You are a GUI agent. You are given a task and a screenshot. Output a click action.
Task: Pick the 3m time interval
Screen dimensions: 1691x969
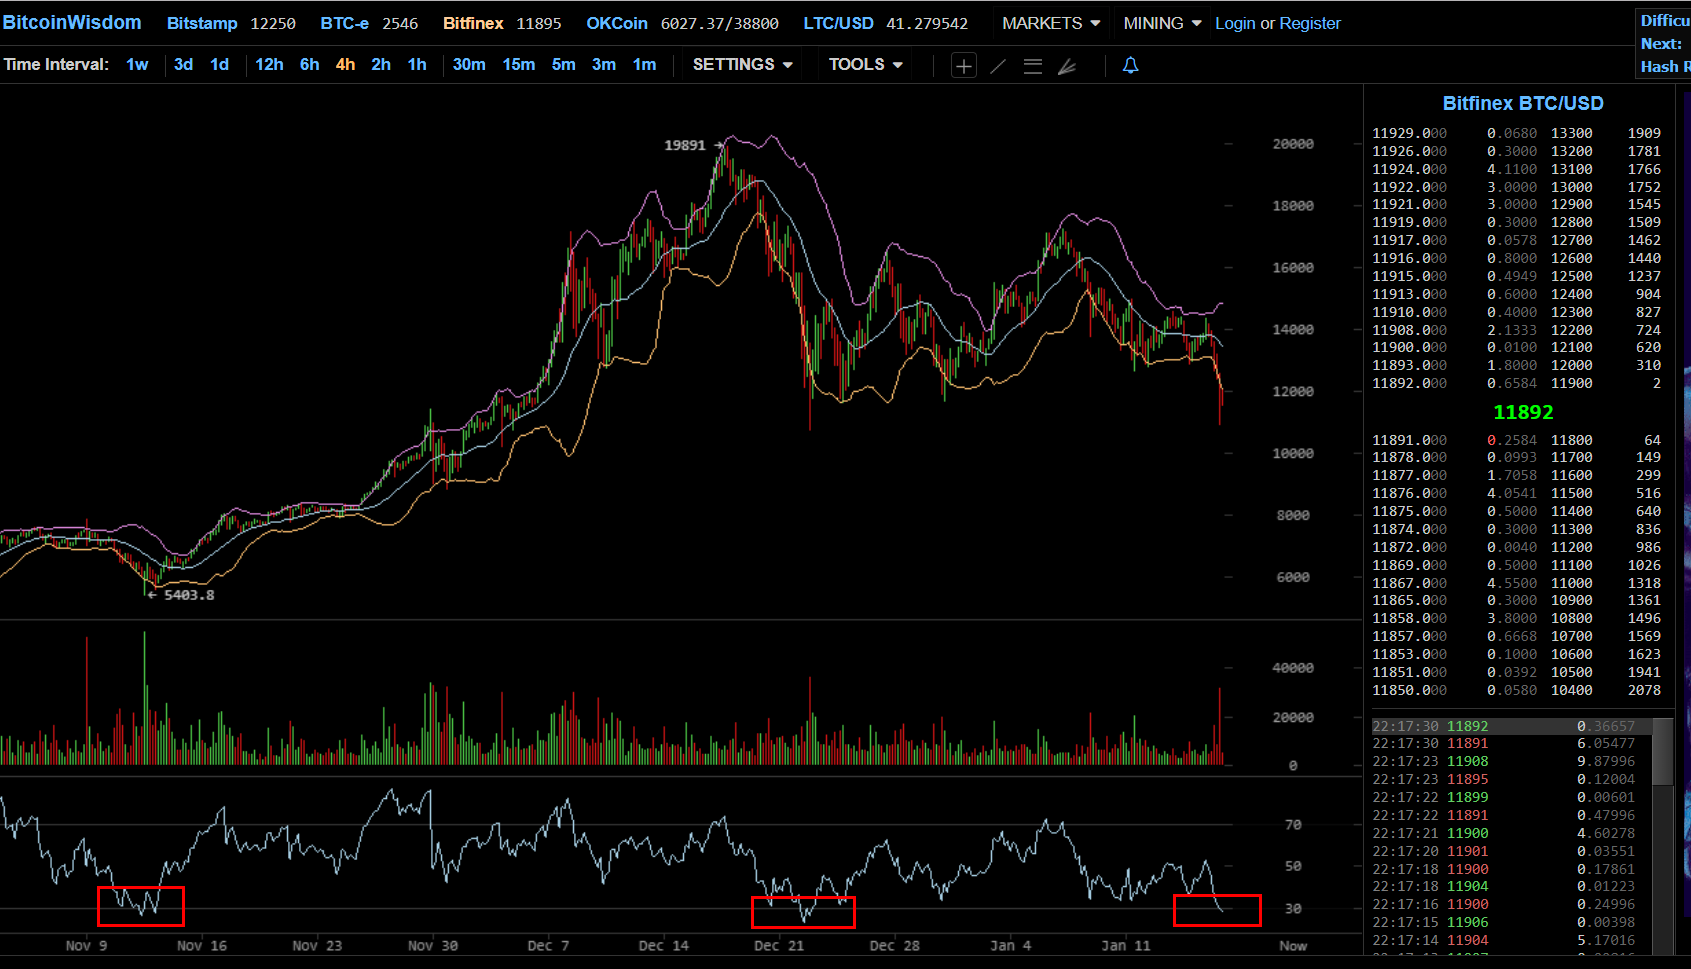(604, 64)
